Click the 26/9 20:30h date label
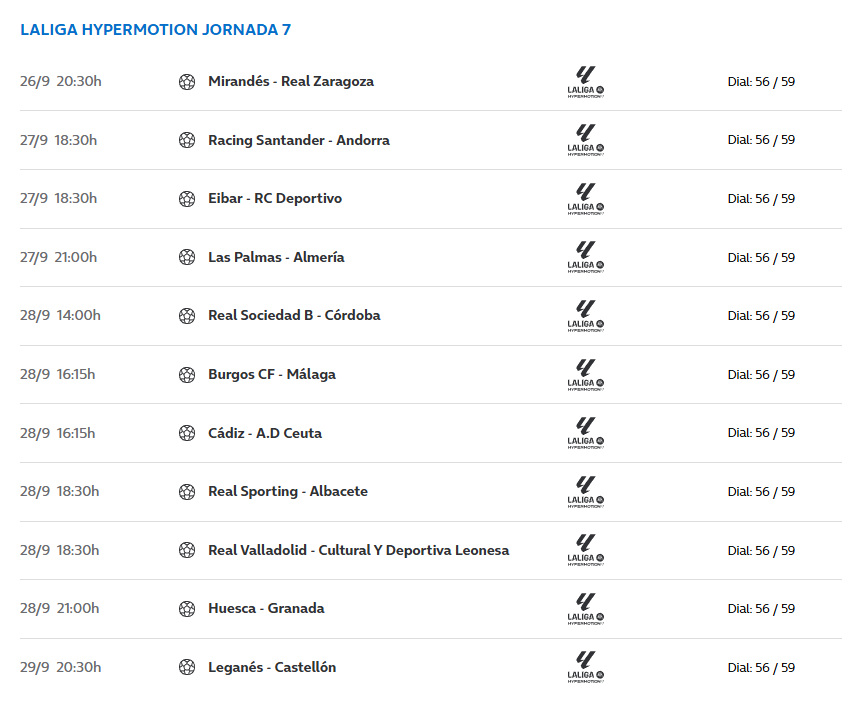The height and width of the screenshot is (707, 848). click(x=61, y=82)
